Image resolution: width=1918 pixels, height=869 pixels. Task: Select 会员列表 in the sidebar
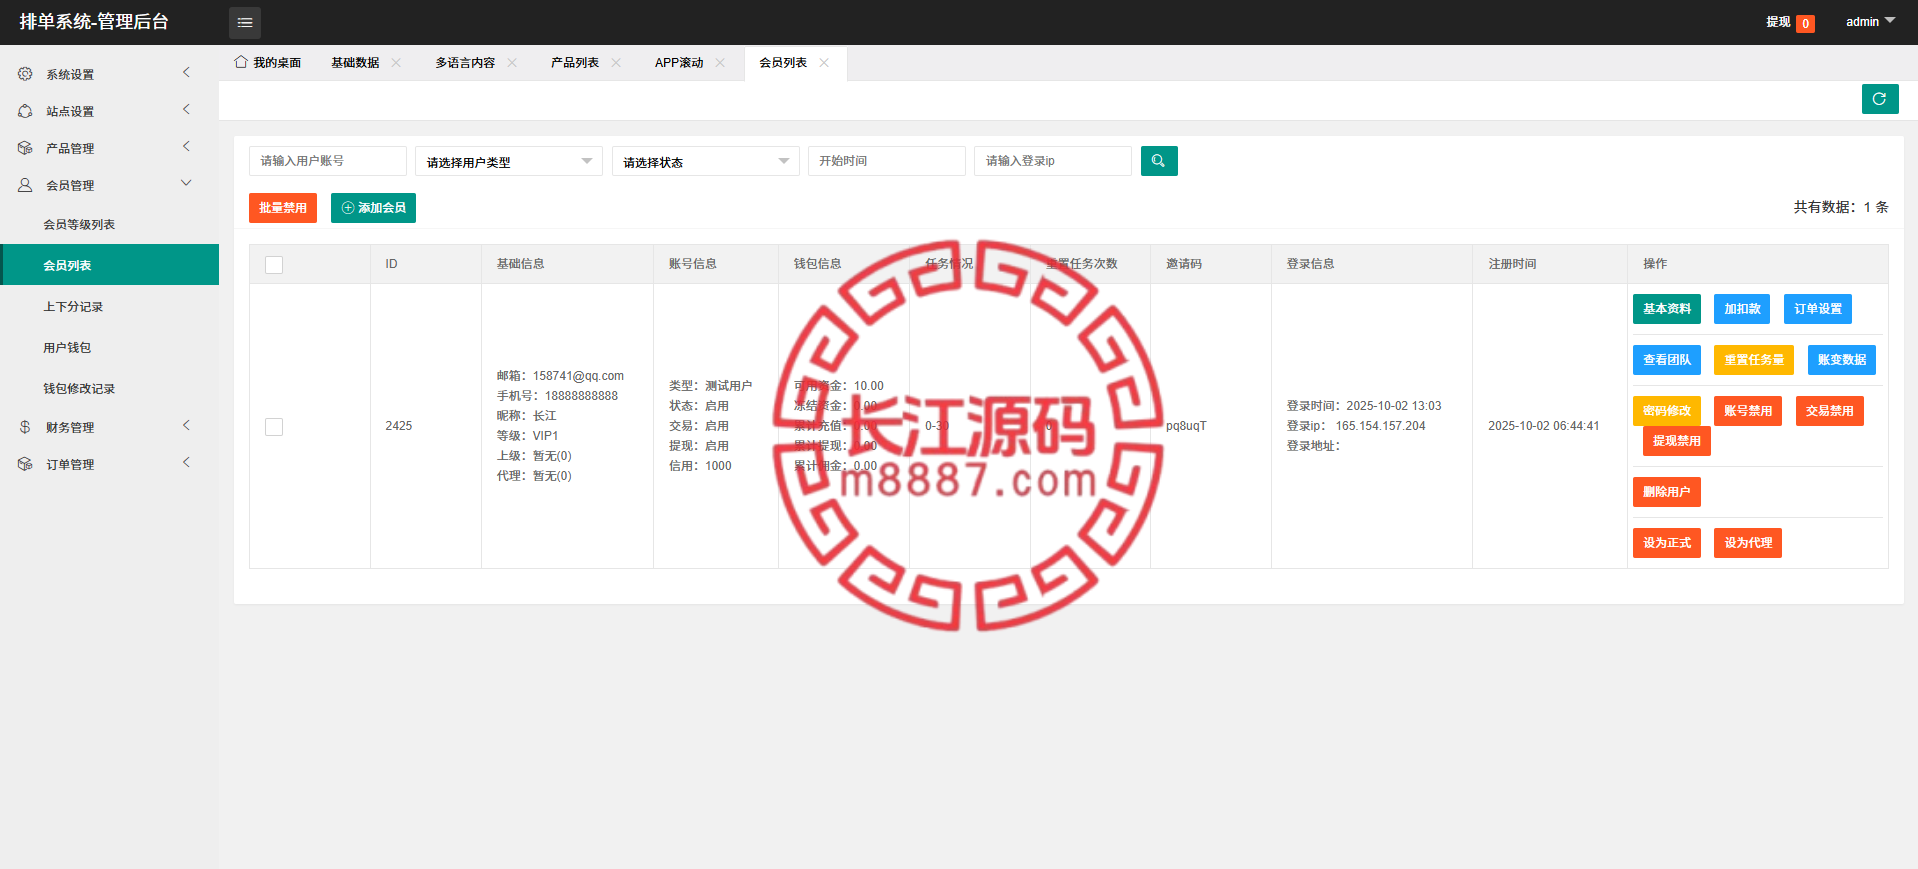tap(109, 265)
